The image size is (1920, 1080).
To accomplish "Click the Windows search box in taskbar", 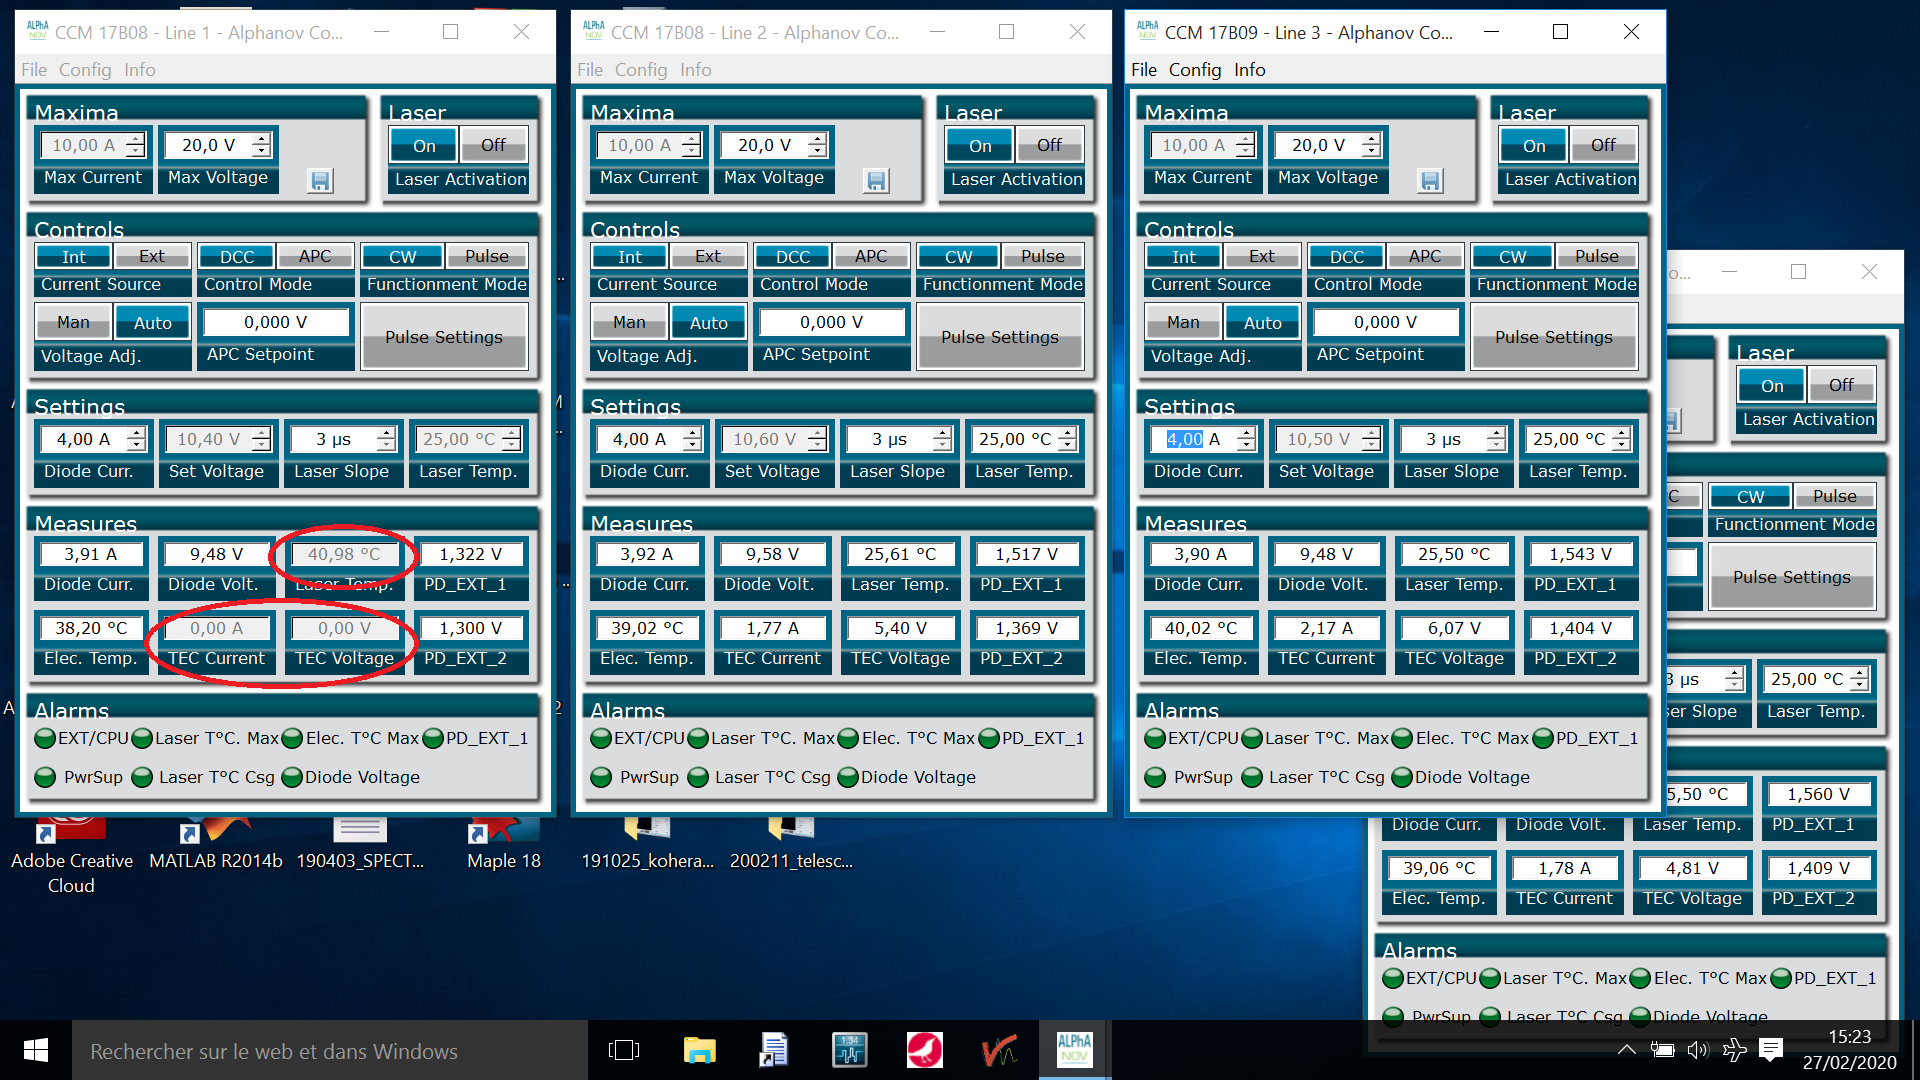I will [330, 1051].
